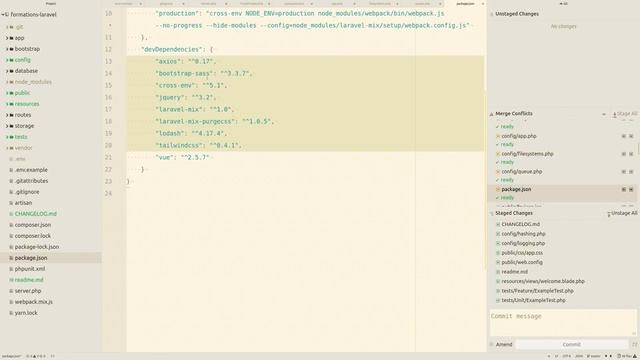640x360 pixels.
Task: Open the artisan file
Action: click(x=23, y=203)
